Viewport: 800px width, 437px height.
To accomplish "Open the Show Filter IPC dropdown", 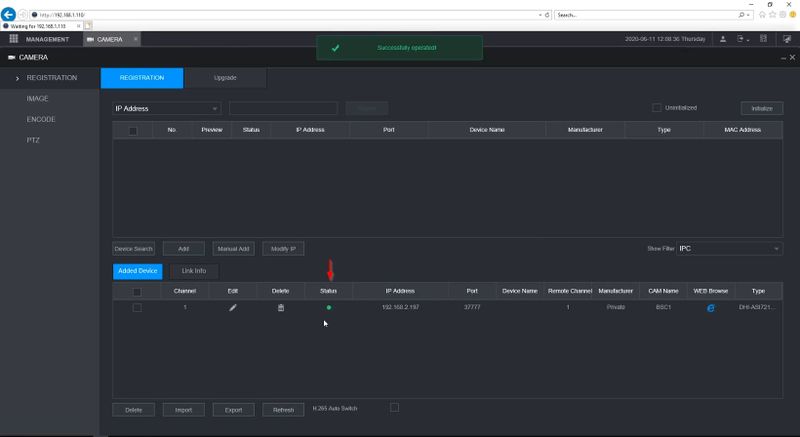I will pyautogui.click(x=729, y=248).
